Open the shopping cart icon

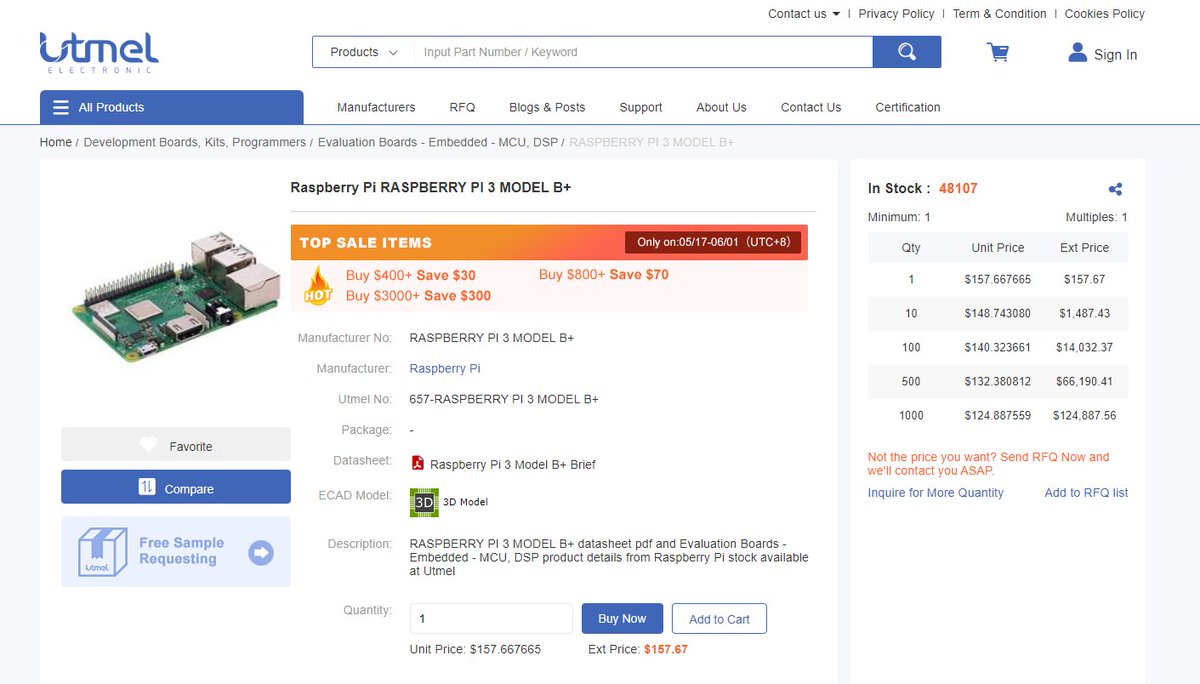click(998, 52)
